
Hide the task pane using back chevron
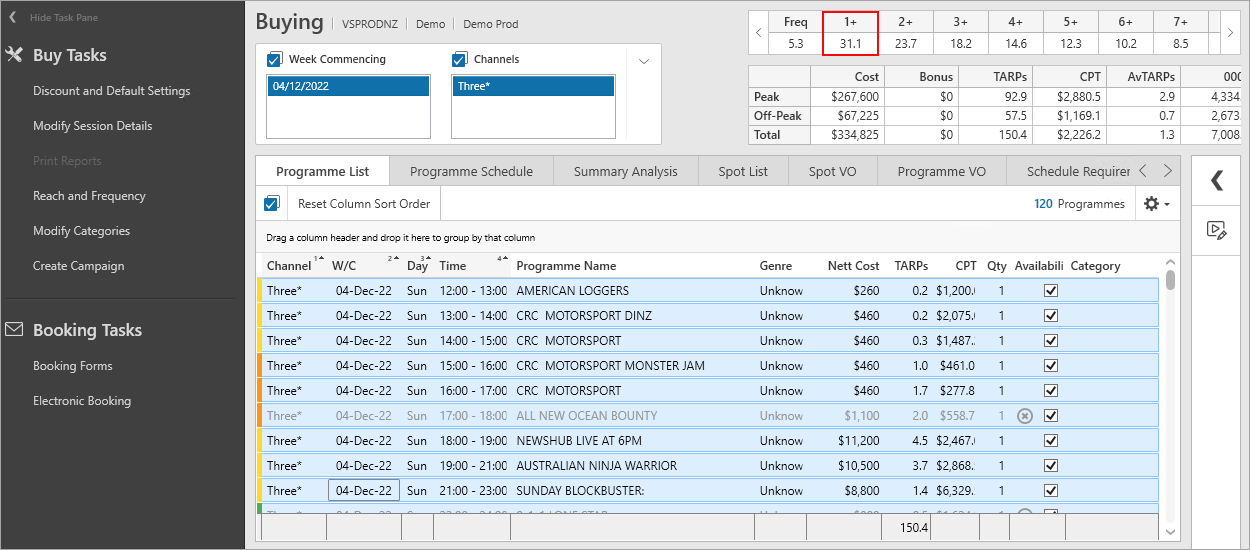(13, 17)
